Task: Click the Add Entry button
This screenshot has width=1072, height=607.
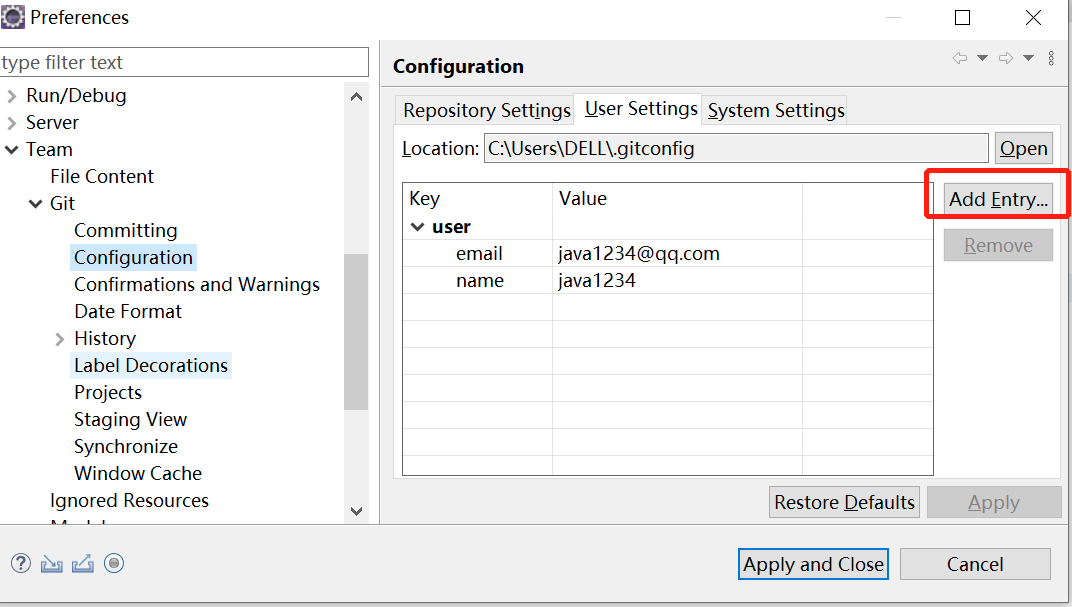Action: (x=998, y=199)
